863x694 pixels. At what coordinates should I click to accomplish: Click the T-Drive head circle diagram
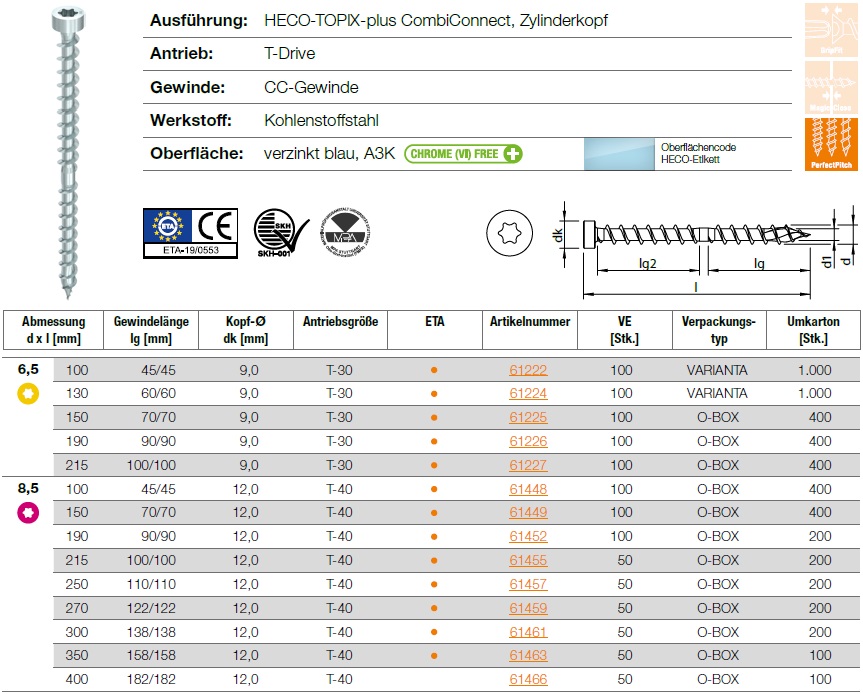coord(509,233)
